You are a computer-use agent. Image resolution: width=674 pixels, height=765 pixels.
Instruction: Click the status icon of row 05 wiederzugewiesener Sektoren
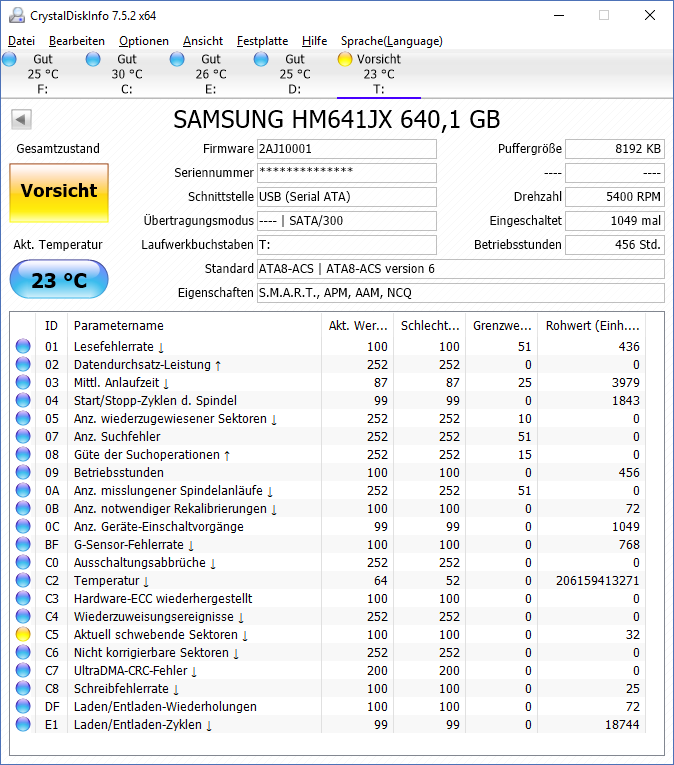[23, 419]
